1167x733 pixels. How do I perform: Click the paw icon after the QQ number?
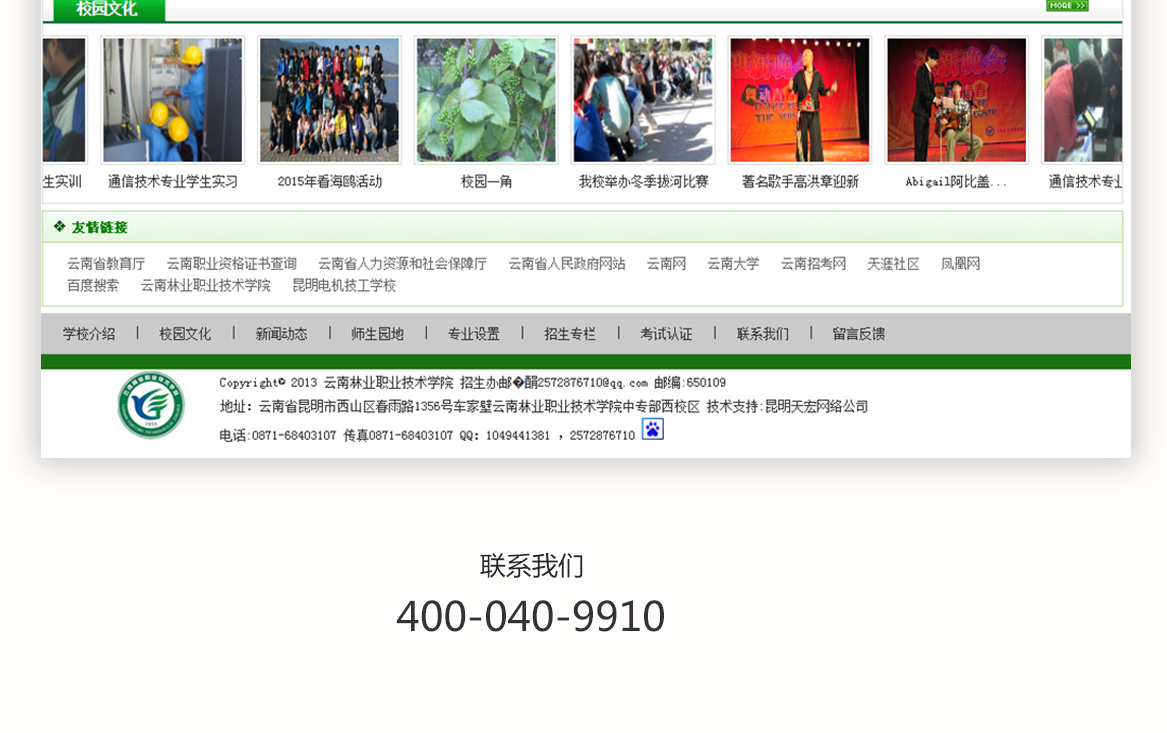(652, 429)
